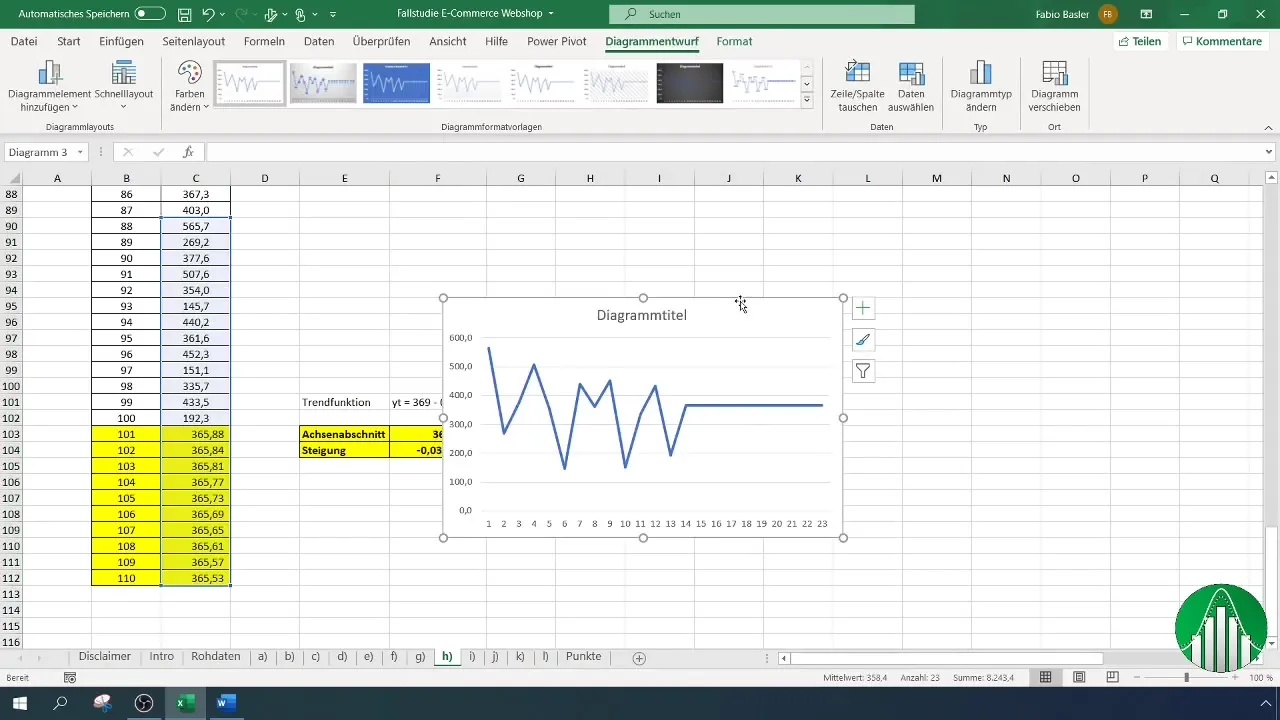Image resolution: width=1280 pixels, height=720 pixels.
Task: Open the Undo history dropdown arrow
Action: click(223, 15)
